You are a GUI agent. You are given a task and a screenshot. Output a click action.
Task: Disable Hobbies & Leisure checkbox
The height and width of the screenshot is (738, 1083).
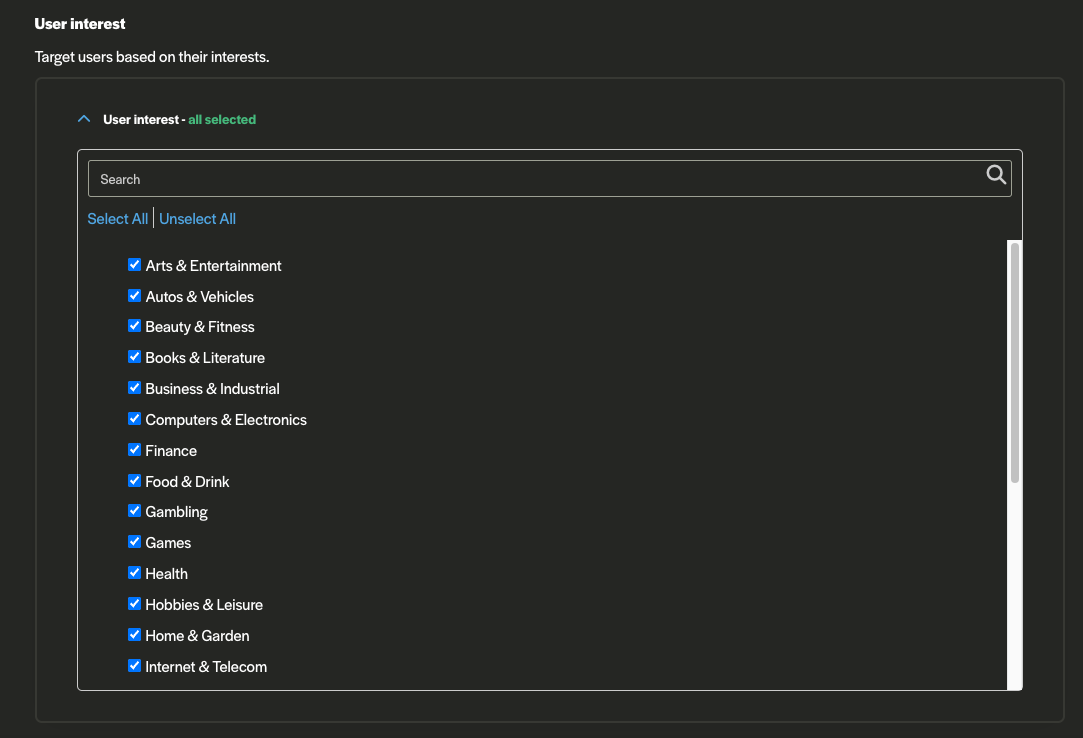pos(134,604)
